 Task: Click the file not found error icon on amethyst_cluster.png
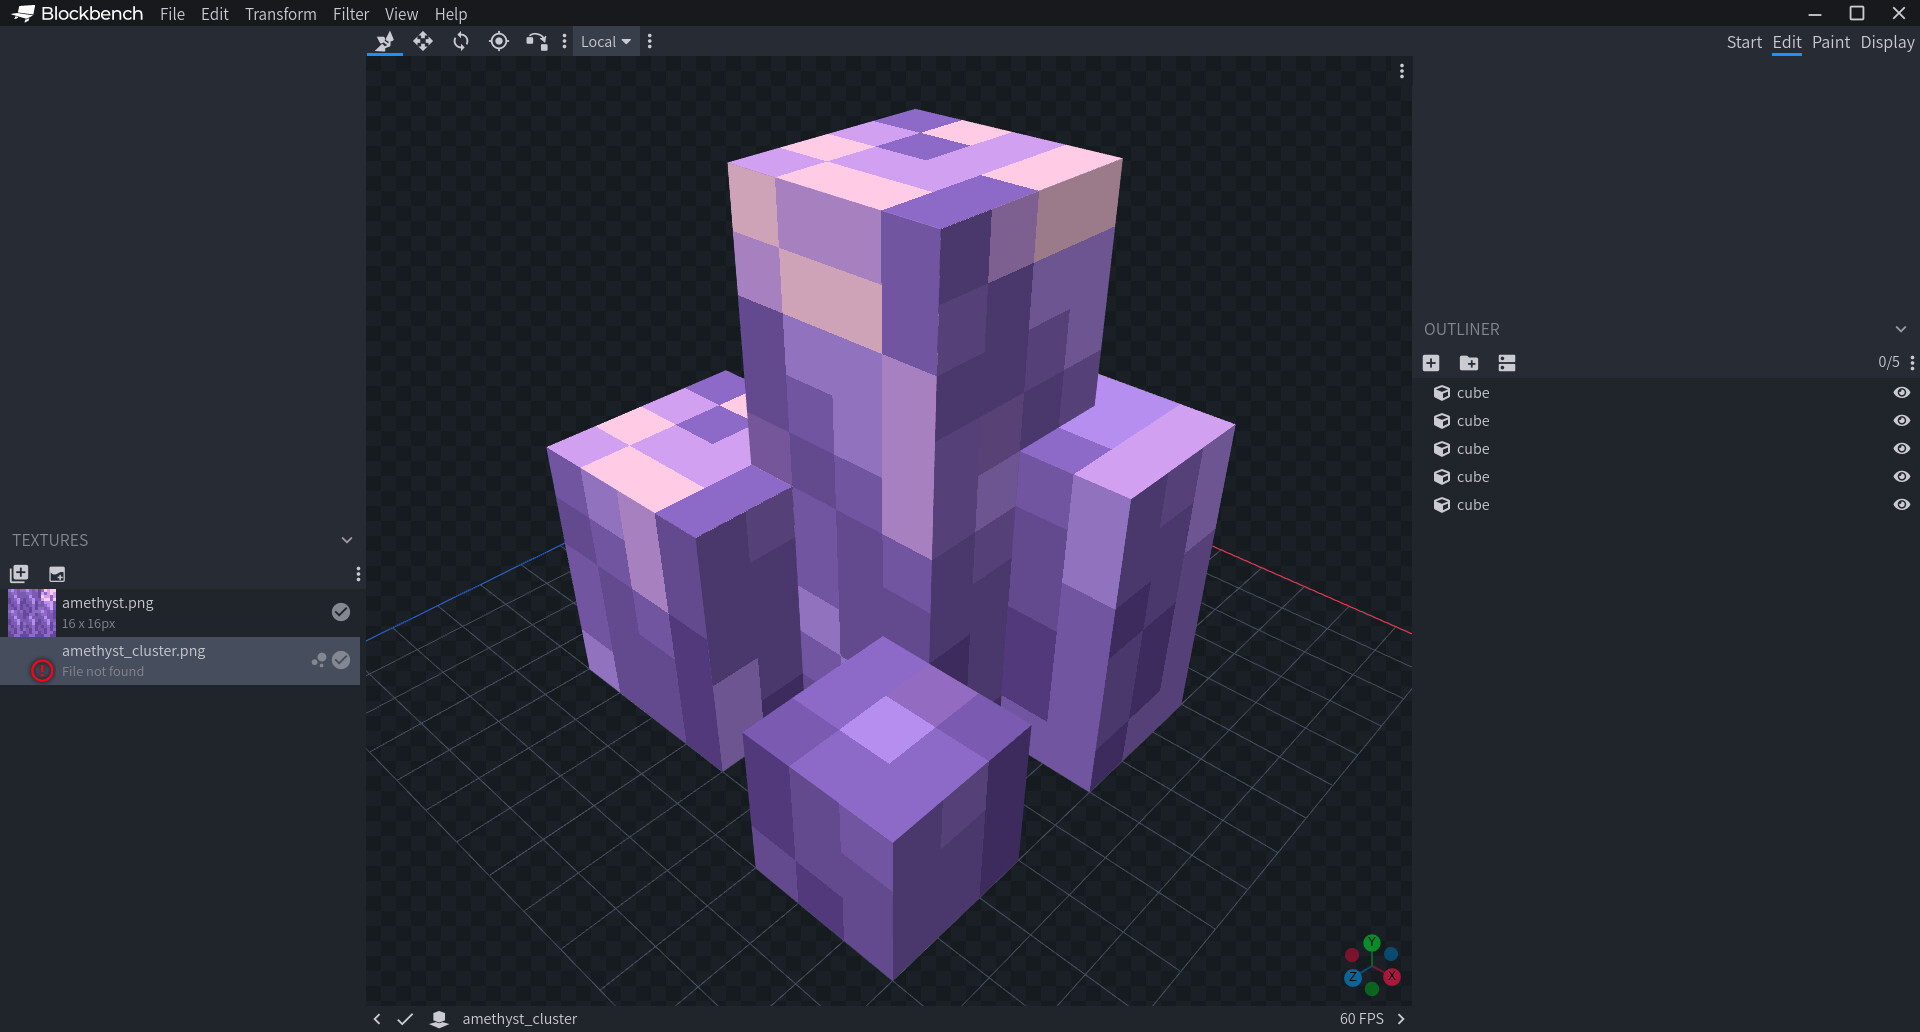(42, 670)
